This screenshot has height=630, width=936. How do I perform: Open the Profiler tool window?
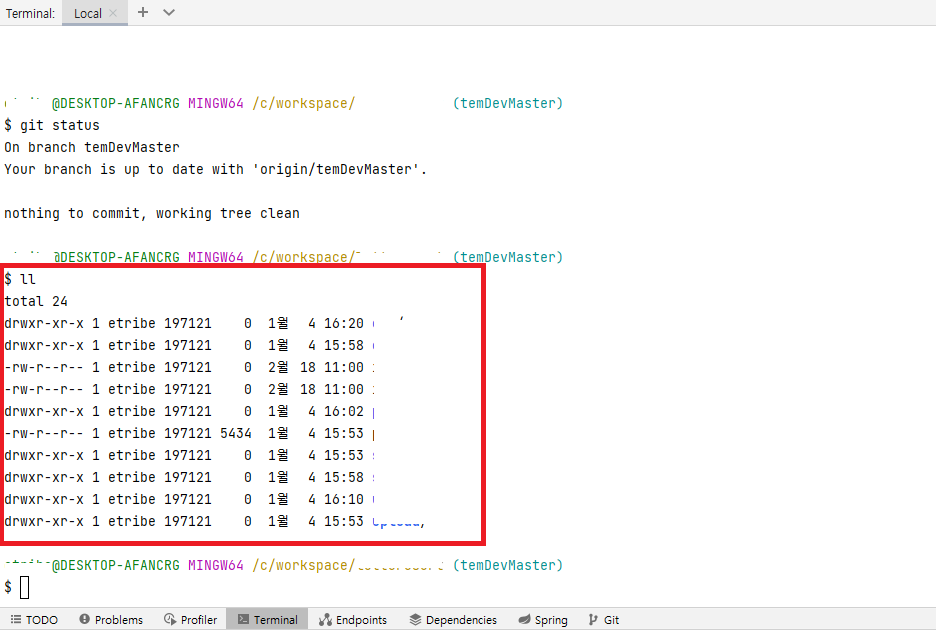[x=190, y=619]
